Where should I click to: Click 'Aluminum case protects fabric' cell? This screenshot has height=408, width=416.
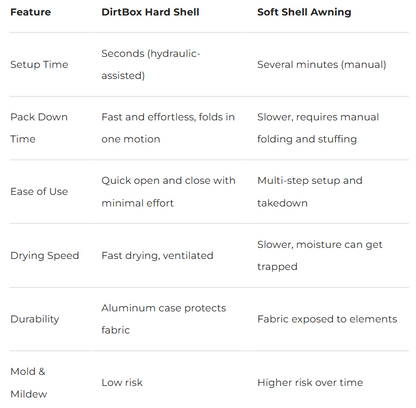click(164, 319)
